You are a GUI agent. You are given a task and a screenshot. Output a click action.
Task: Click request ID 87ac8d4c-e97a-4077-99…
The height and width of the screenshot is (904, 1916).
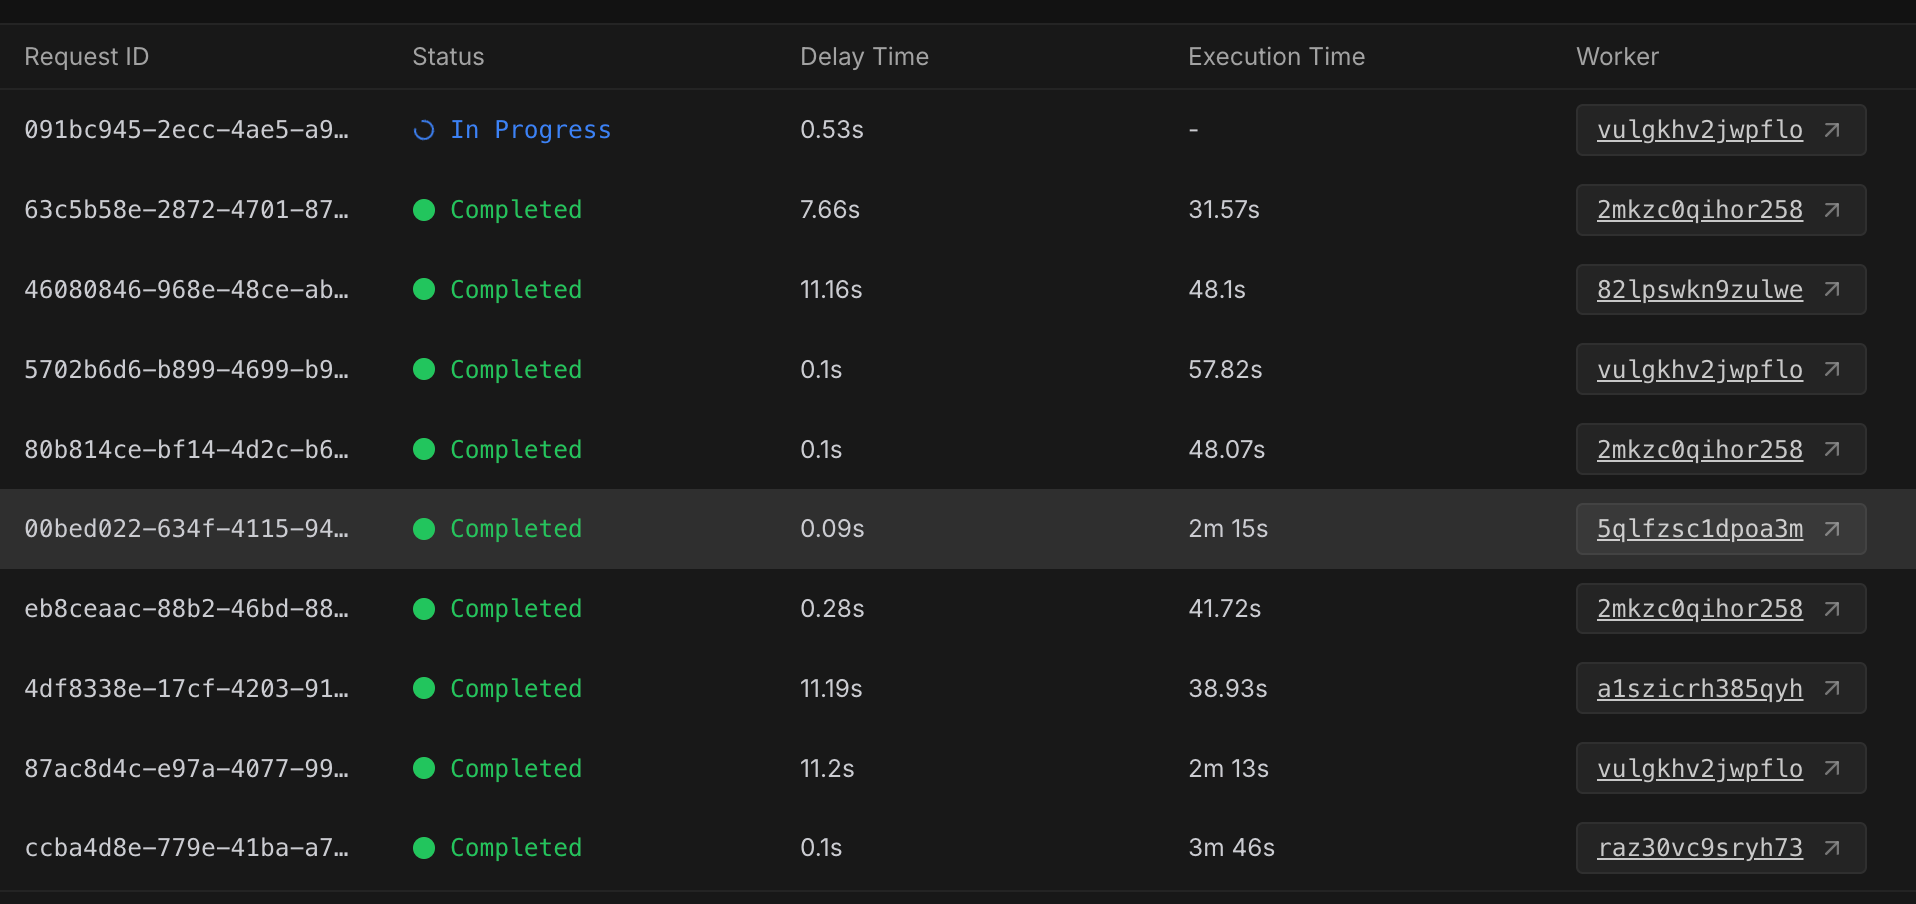186,769
